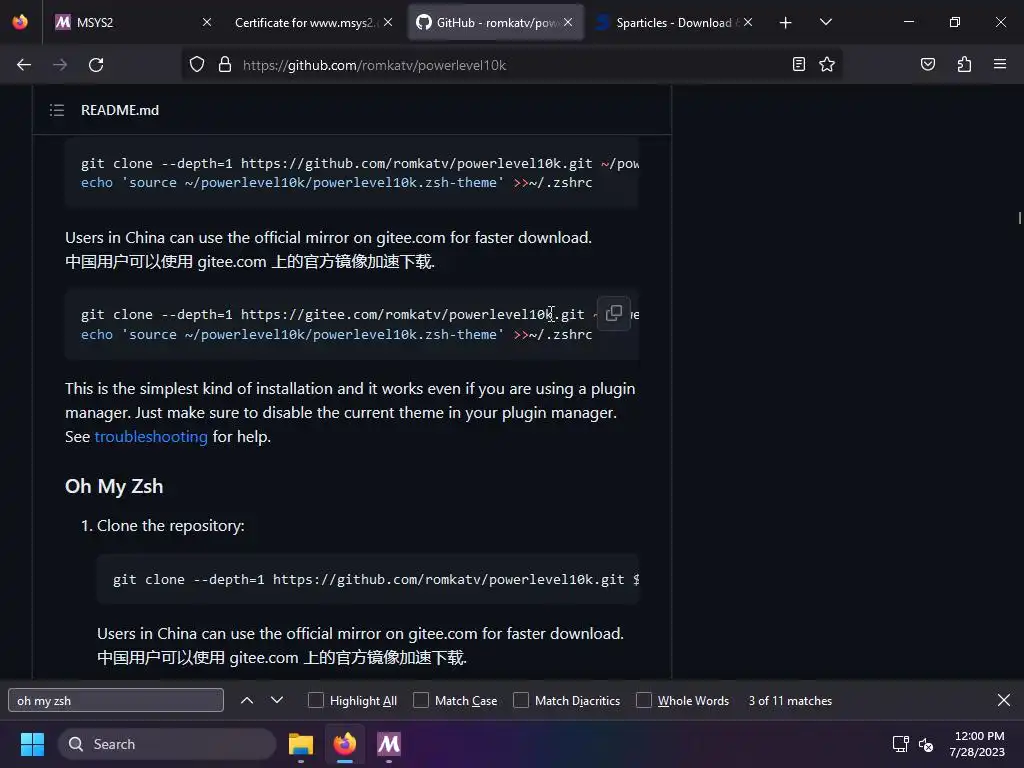
Task: Click the address bar URL
Action: pyautogui.click(x=375, y=65)
